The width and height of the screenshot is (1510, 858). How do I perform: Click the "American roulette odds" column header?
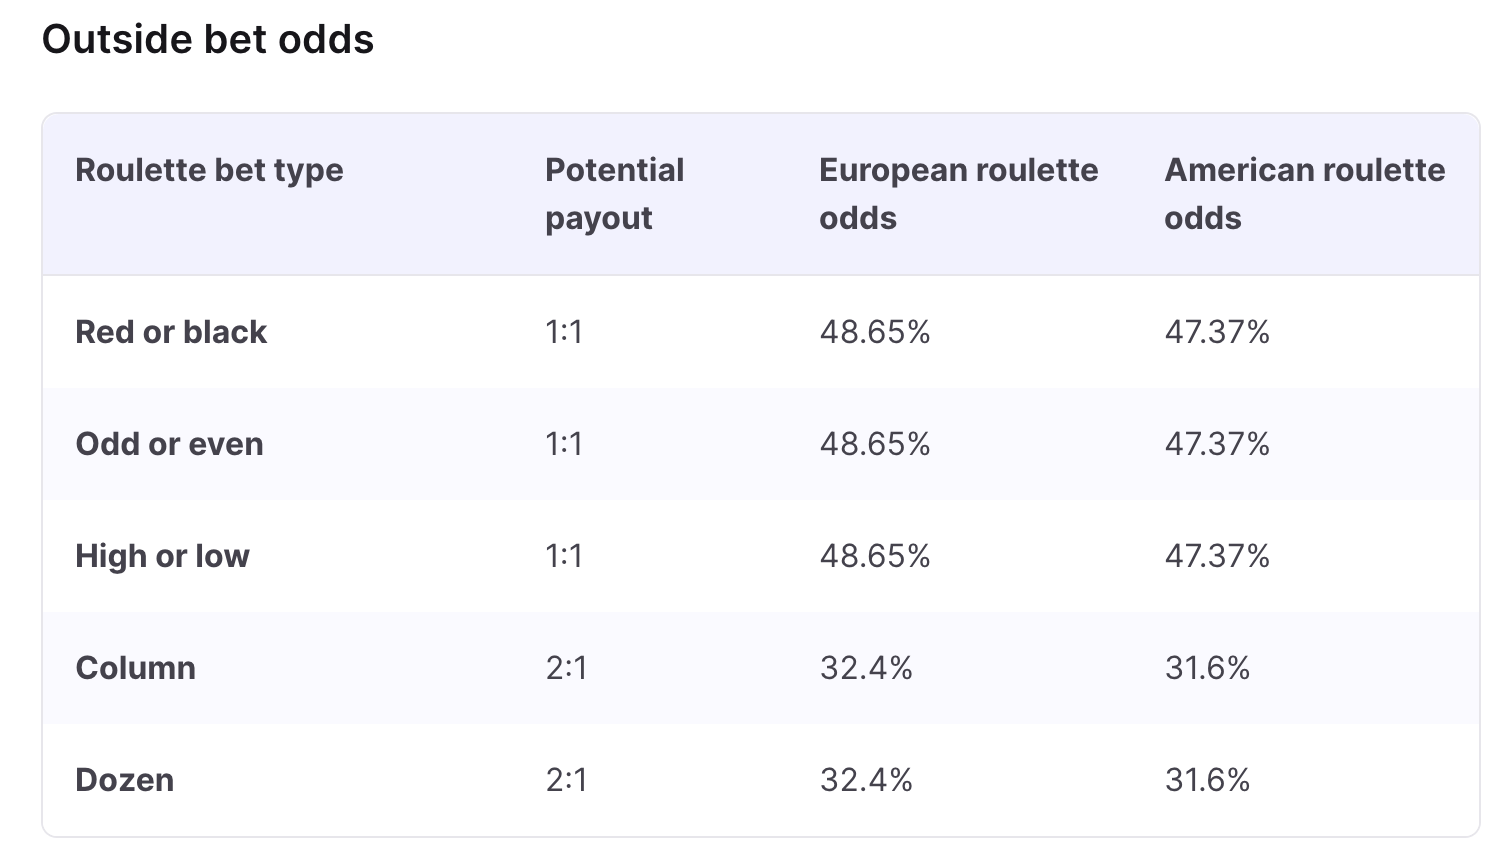coord(1304,193)
